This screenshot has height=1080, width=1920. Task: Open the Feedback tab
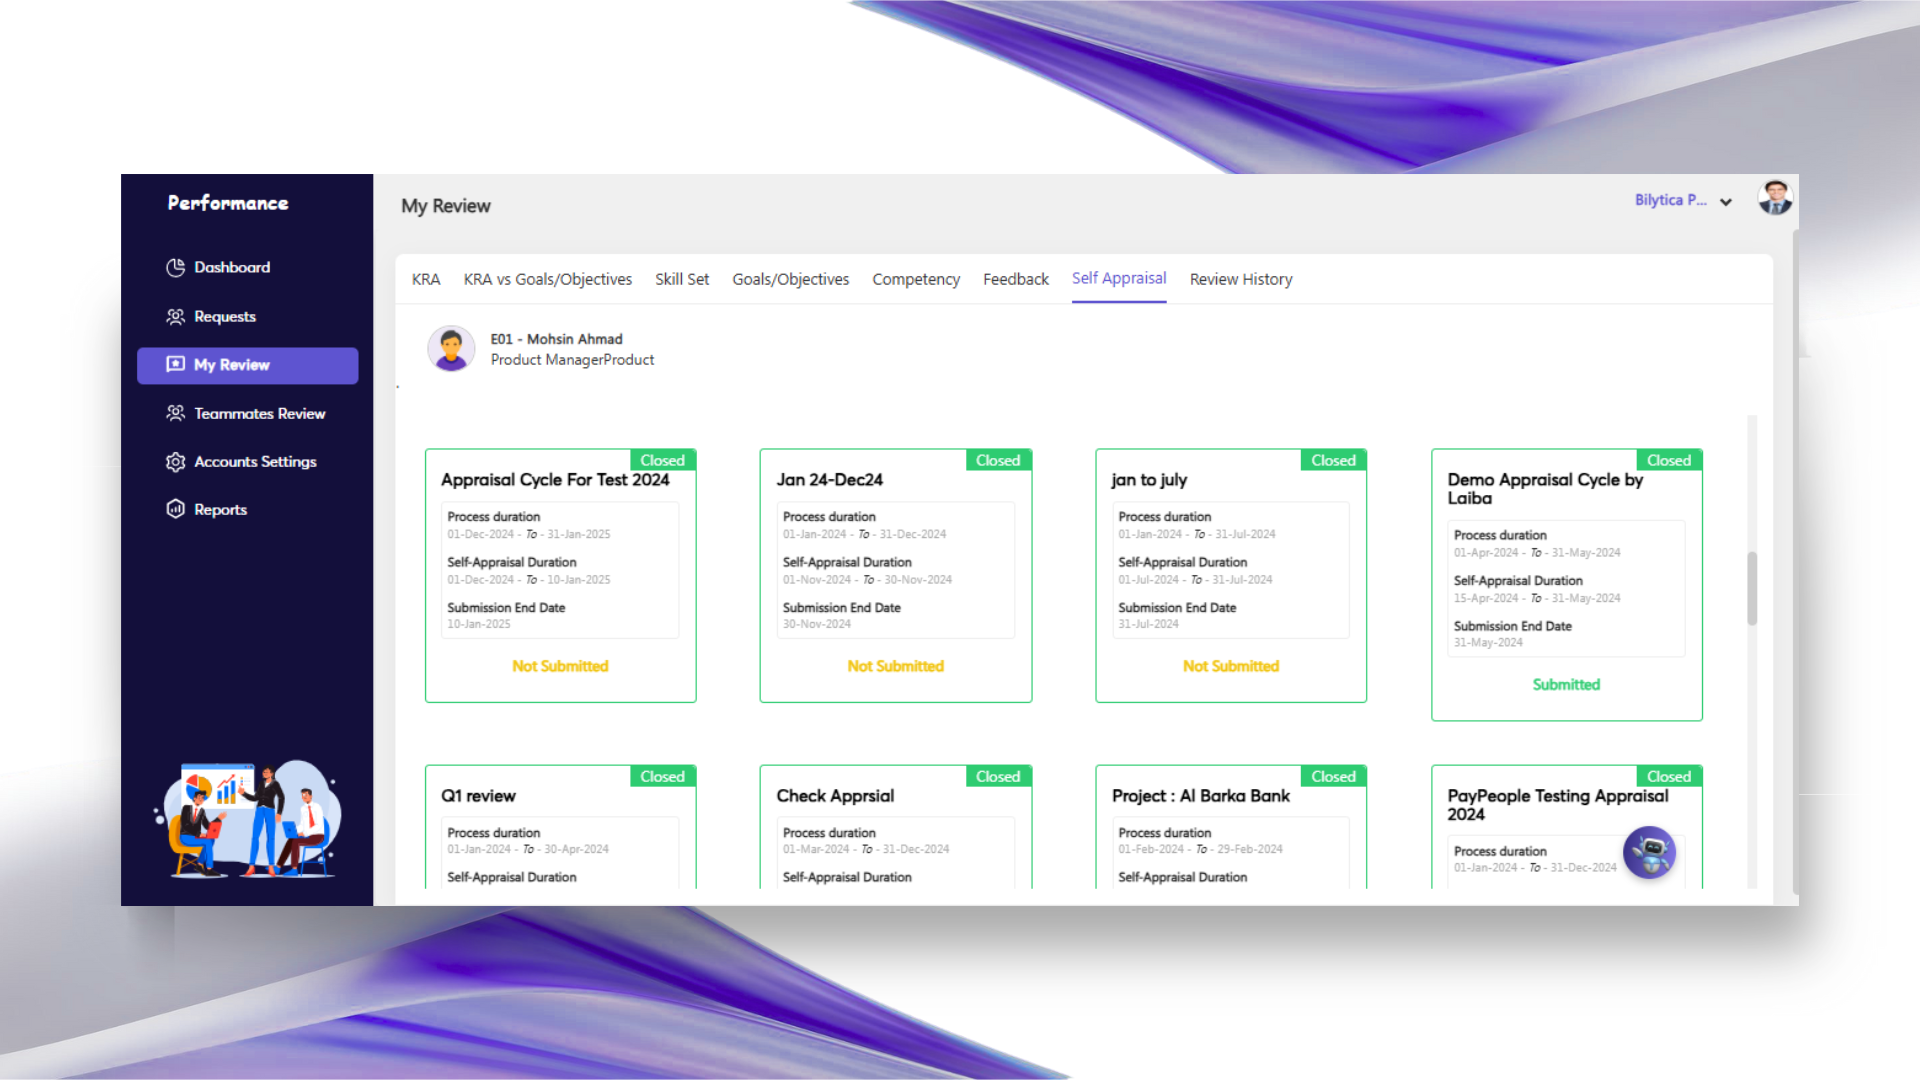tap(1015, 279)
